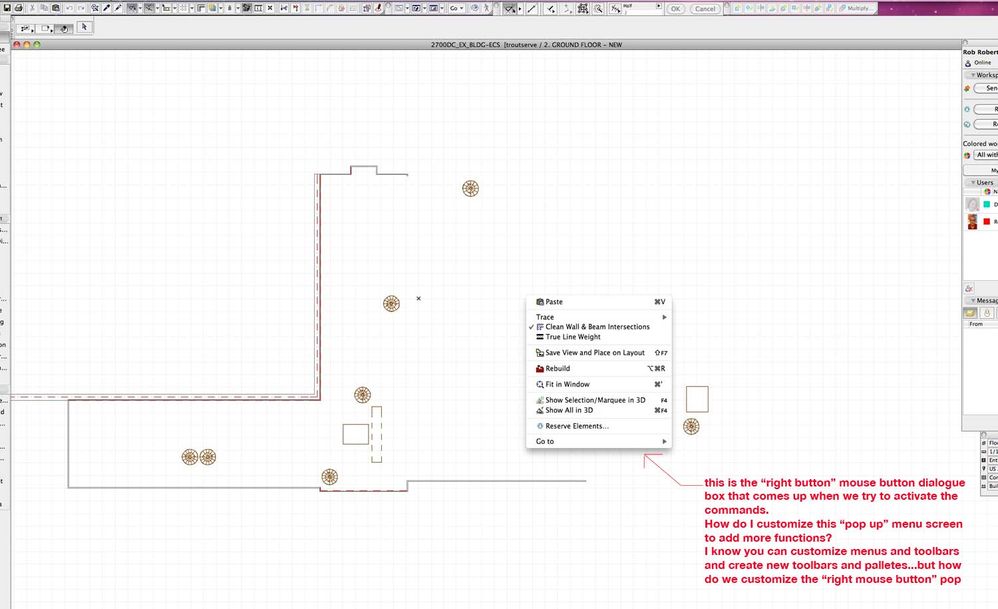This screenshot has height=609, width=998.
Task: Click the From column header in Messages
Action: pyautogui.click(x=976, y=324)
